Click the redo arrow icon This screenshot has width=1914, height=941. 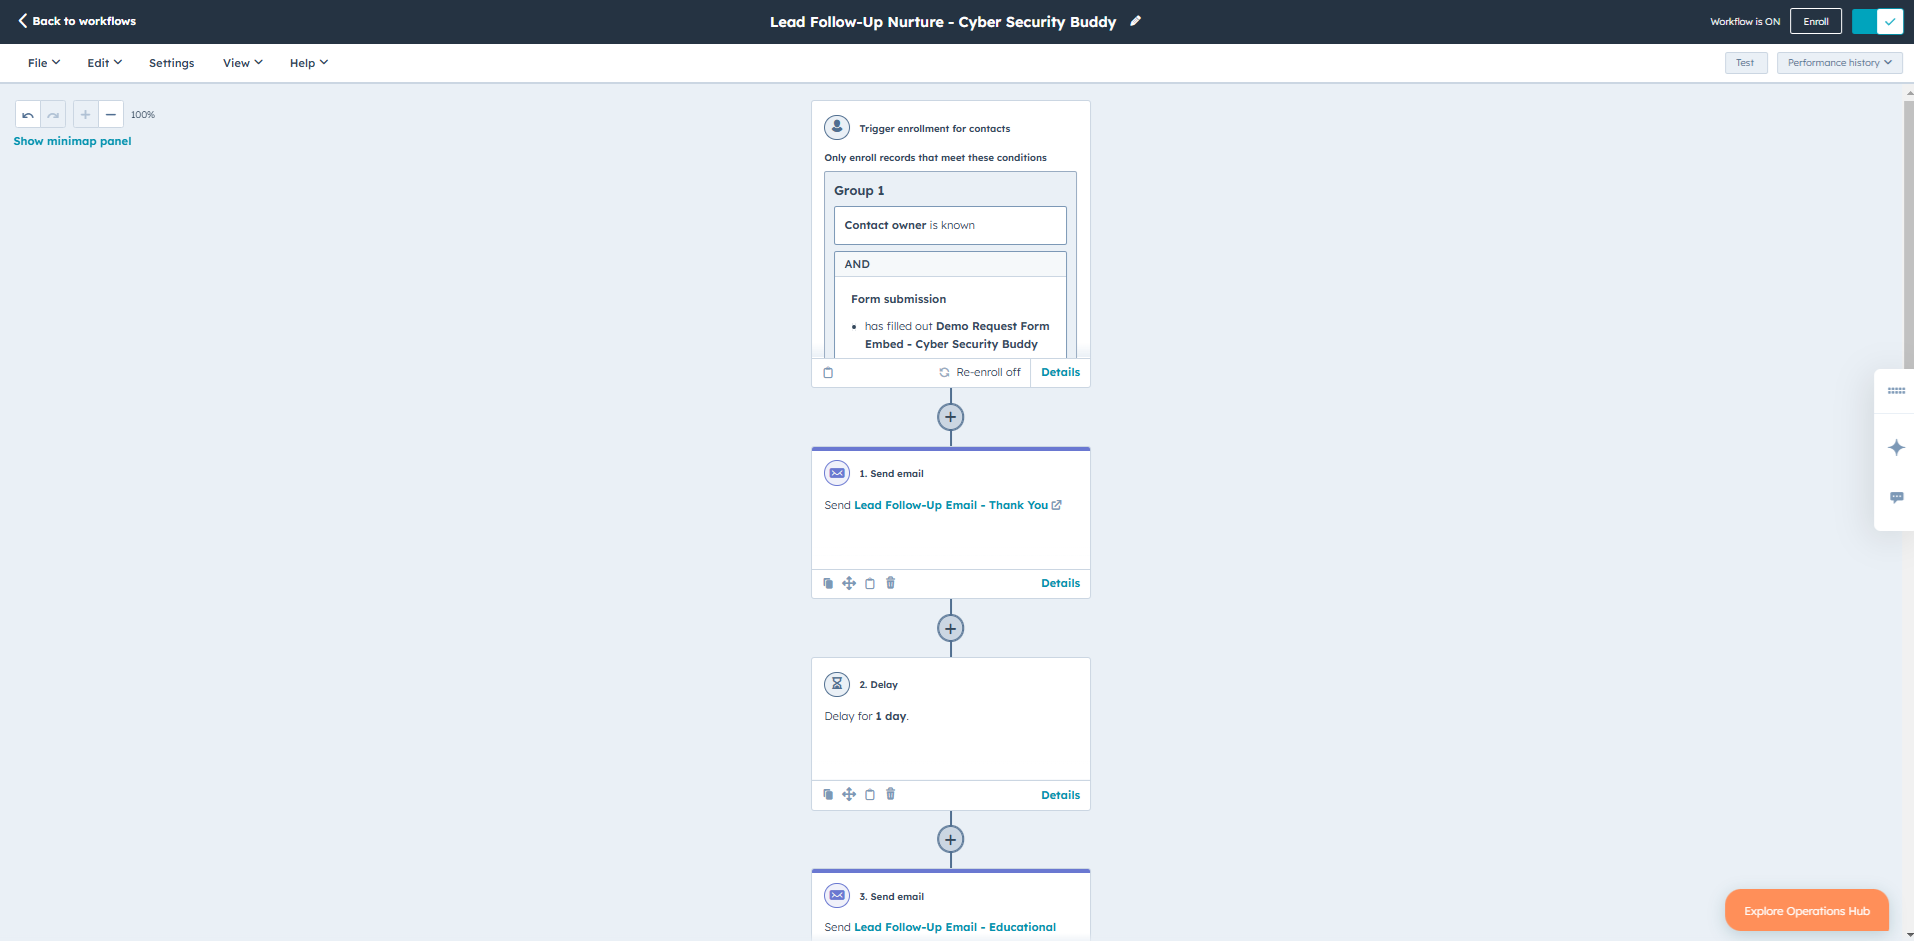(53, 115)
